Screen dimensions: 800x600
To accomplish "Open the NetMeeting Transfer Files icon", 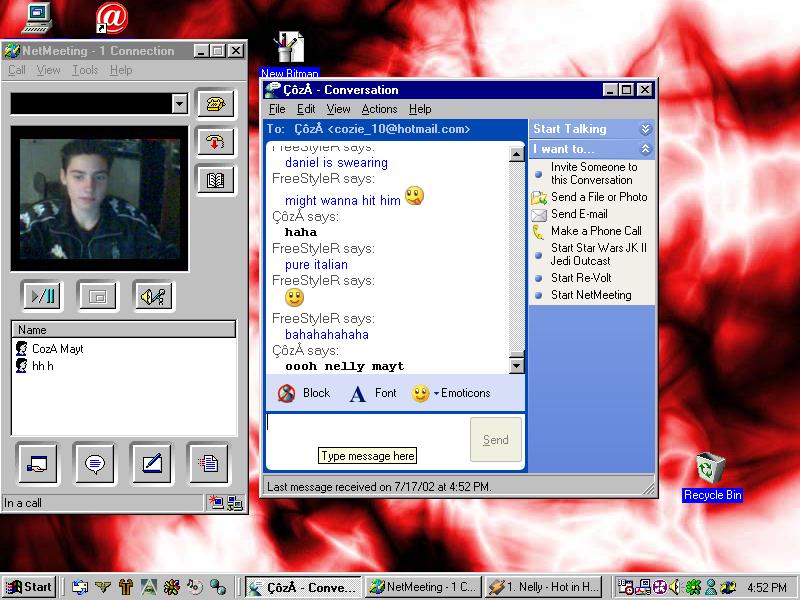I will point(208,464).
